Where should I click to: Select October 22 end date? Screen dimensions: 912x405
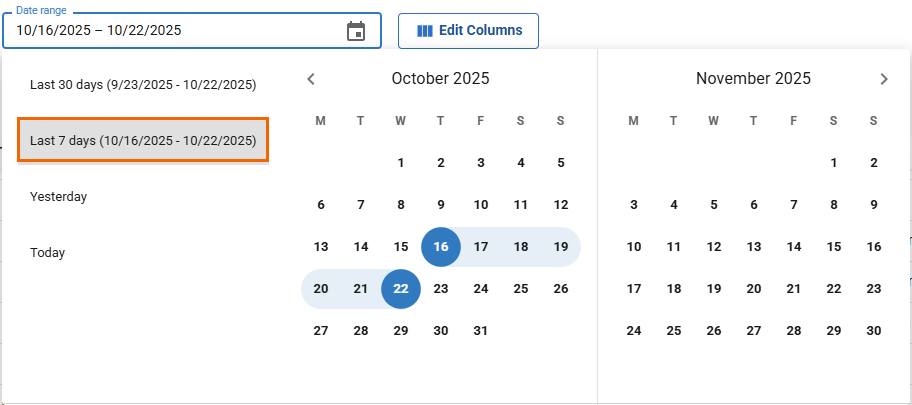[x=401, y=289]
